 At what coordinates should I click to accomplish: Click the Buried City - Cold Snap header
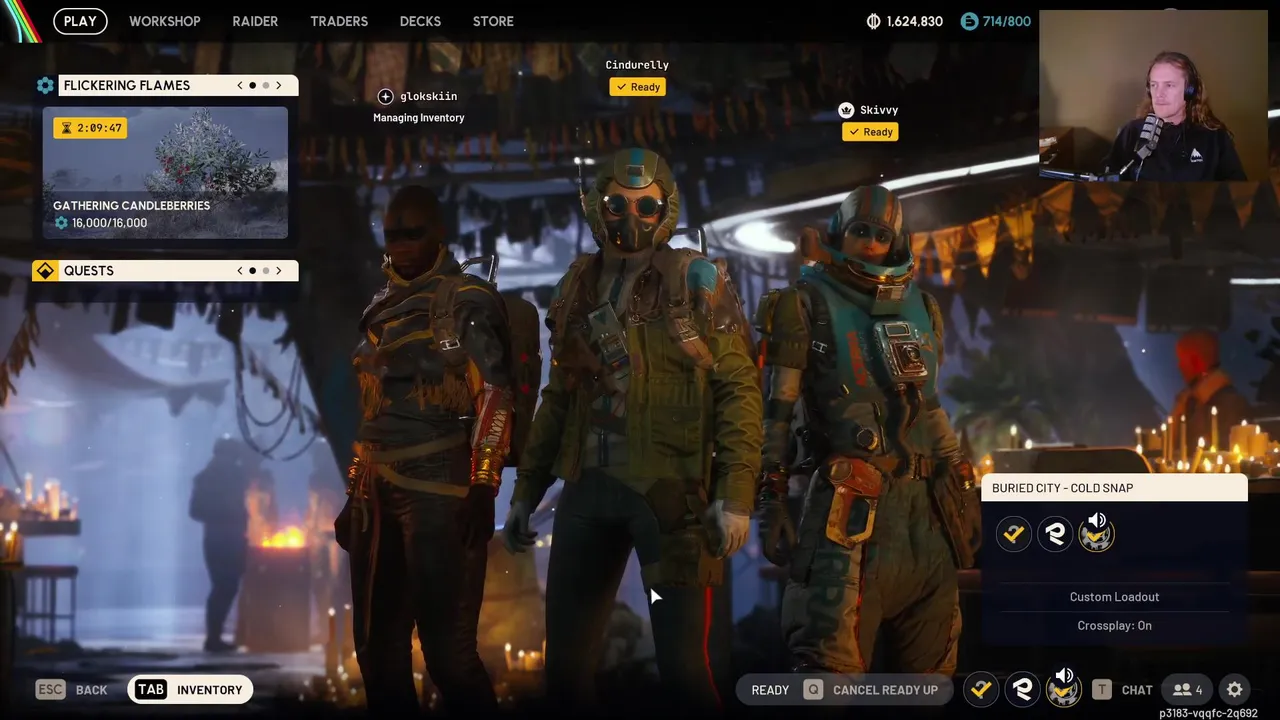[1115, 488]
